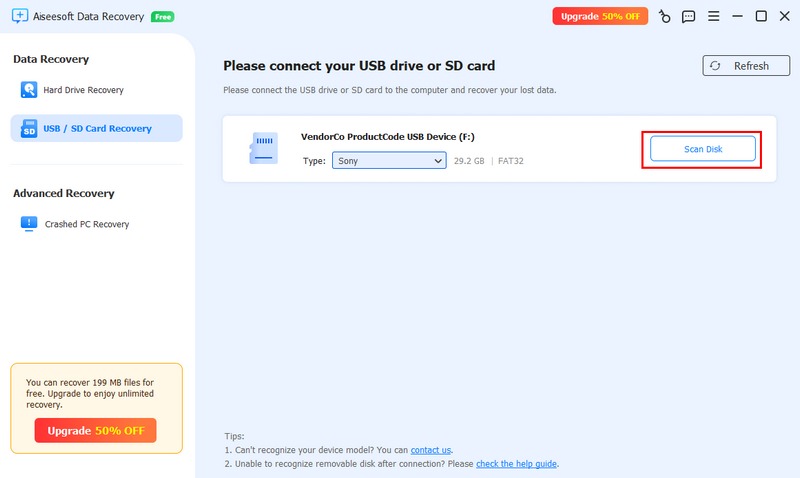Open the feedback chat bubble icon
This screenshot has height=478, width=800.
689,16
